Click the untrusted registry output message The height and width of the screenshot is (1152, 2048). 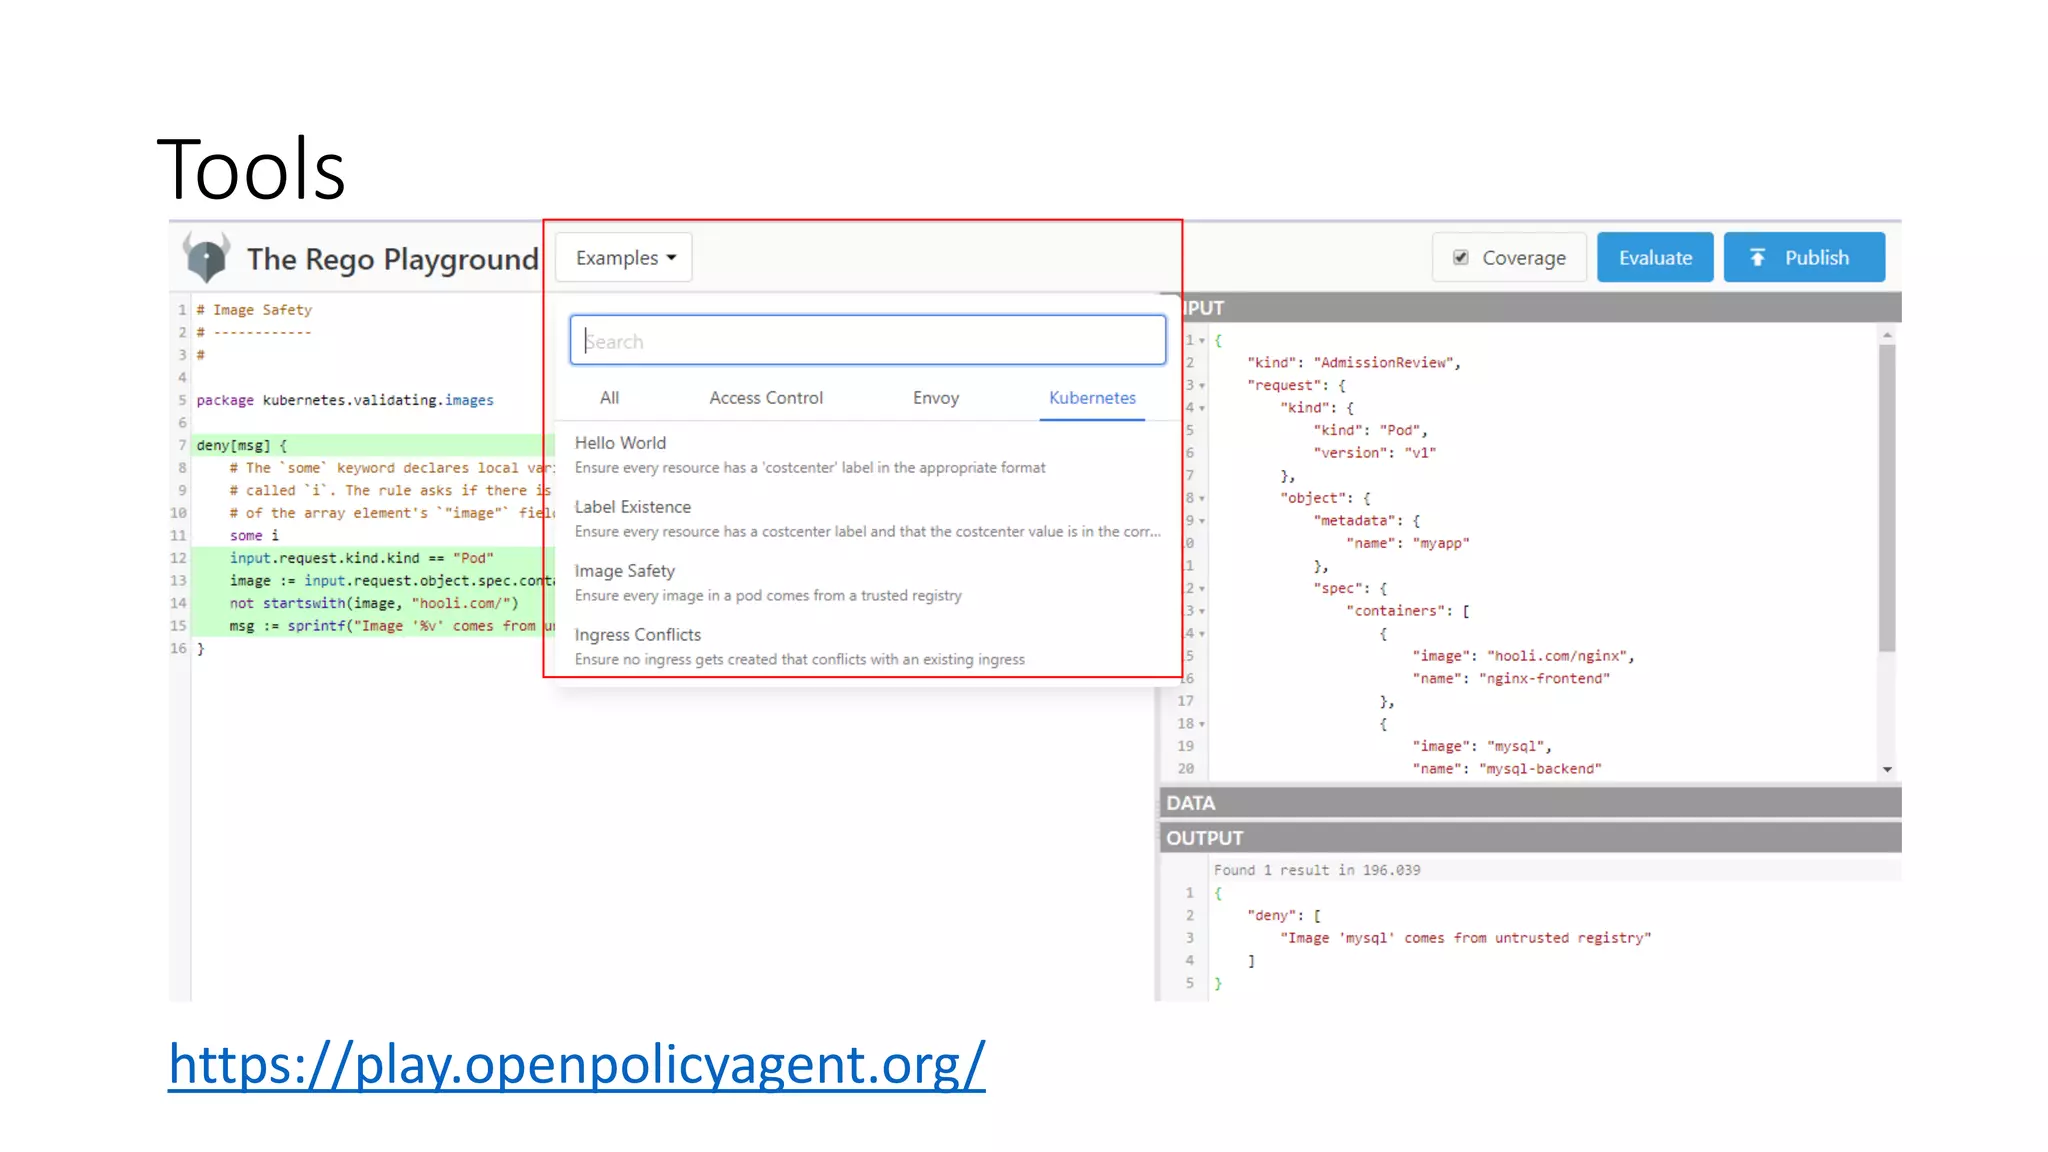1466,938
